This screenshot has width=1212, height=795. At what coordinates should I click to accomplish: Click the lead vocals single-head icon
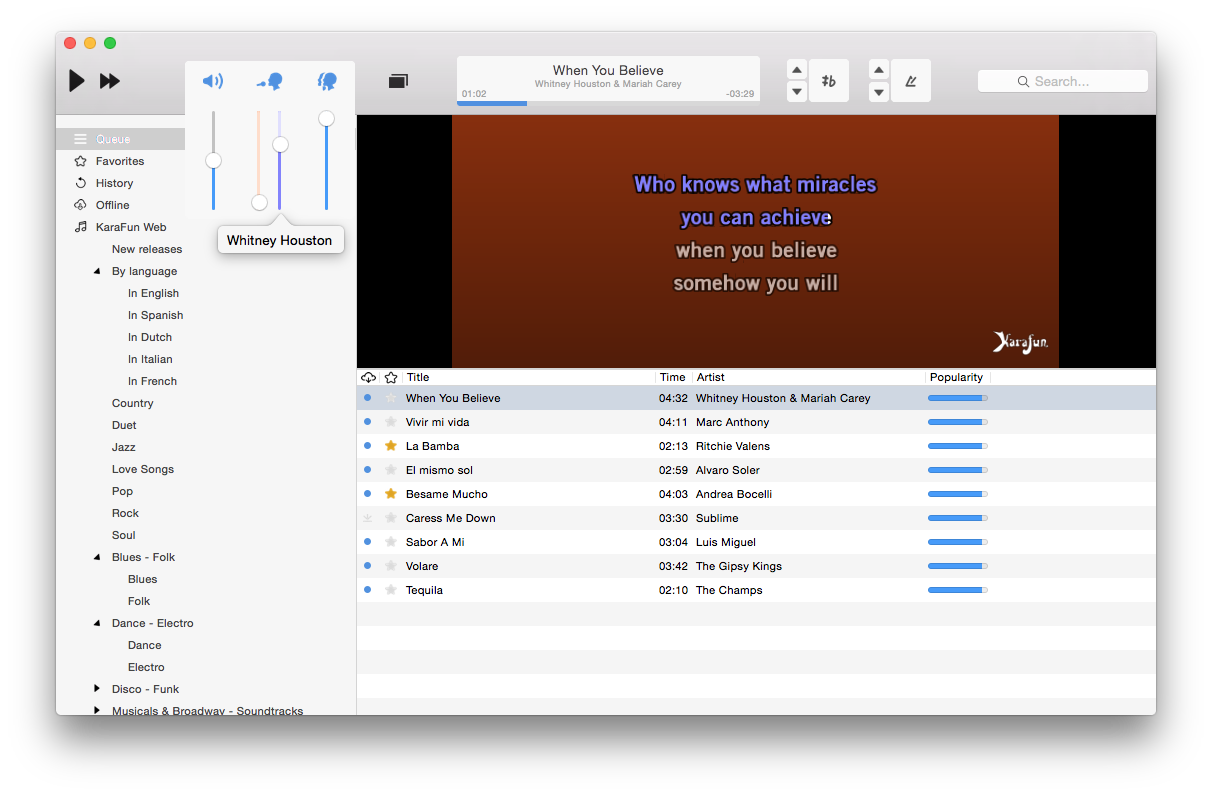tap(270, 81)
